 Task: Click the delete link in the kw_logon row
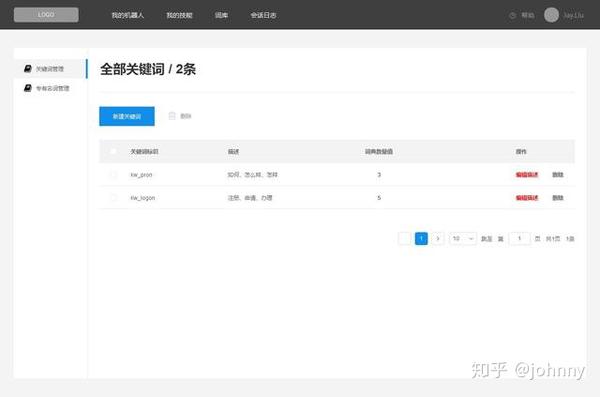[x=558, y=198]
